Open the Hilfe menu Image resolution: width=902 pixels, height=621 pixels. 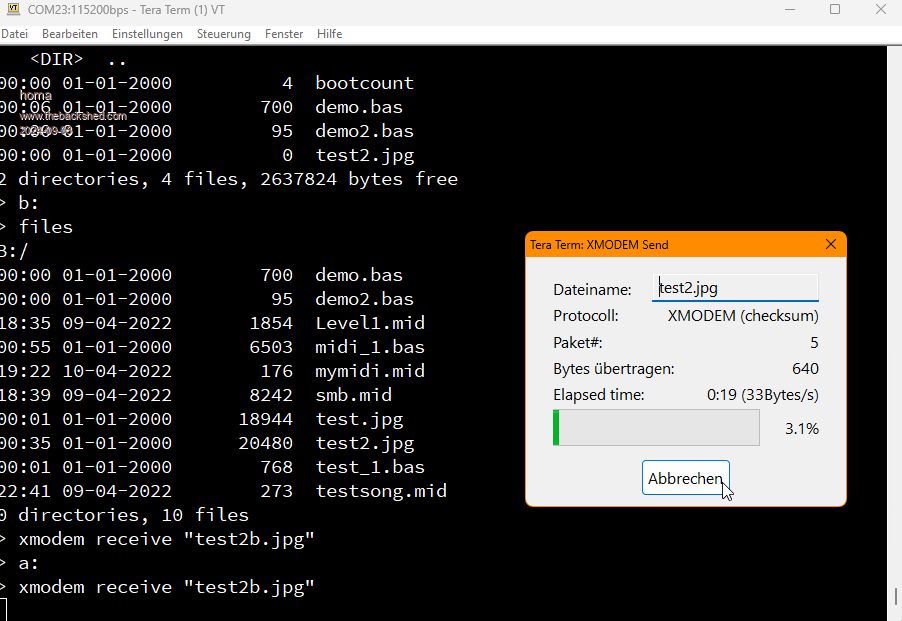tap(330, 34)
